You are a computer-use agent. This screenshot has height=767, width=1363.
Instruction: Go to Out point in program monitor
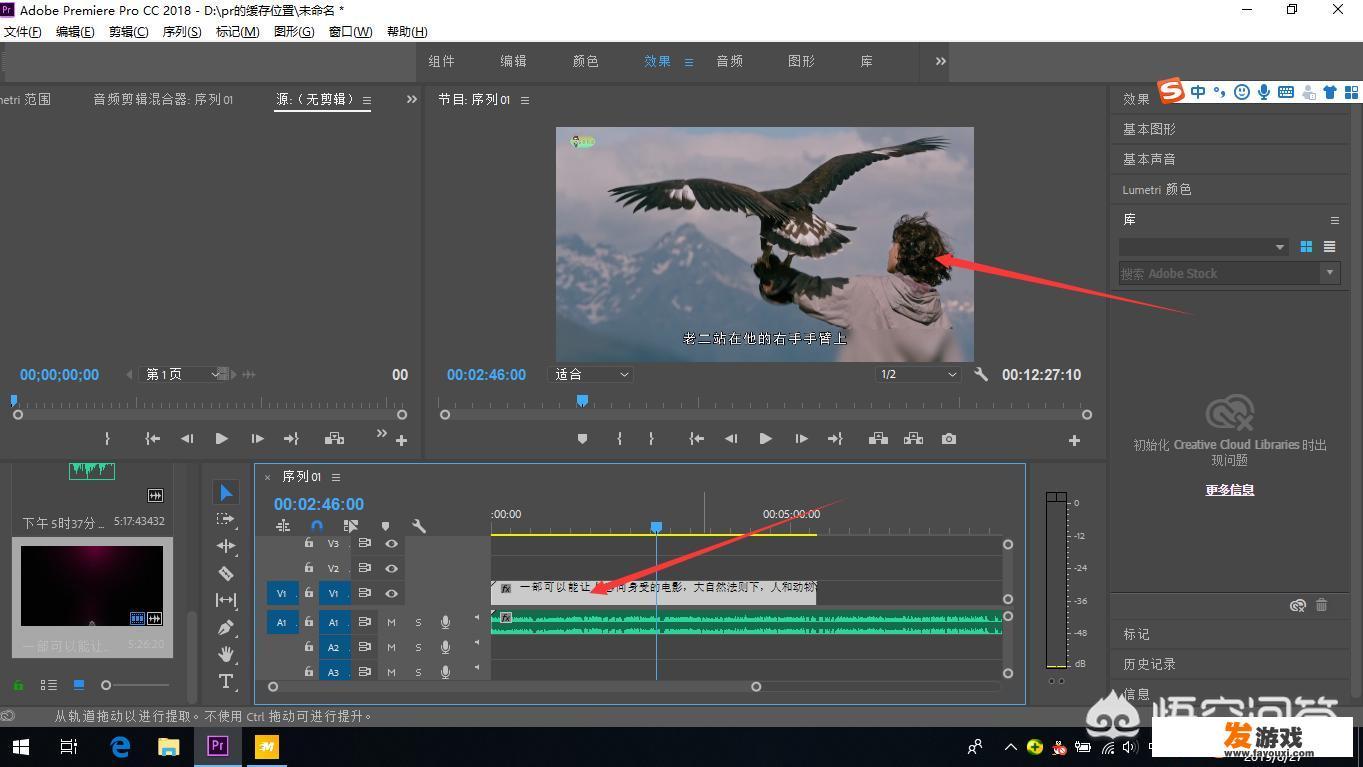835,439
